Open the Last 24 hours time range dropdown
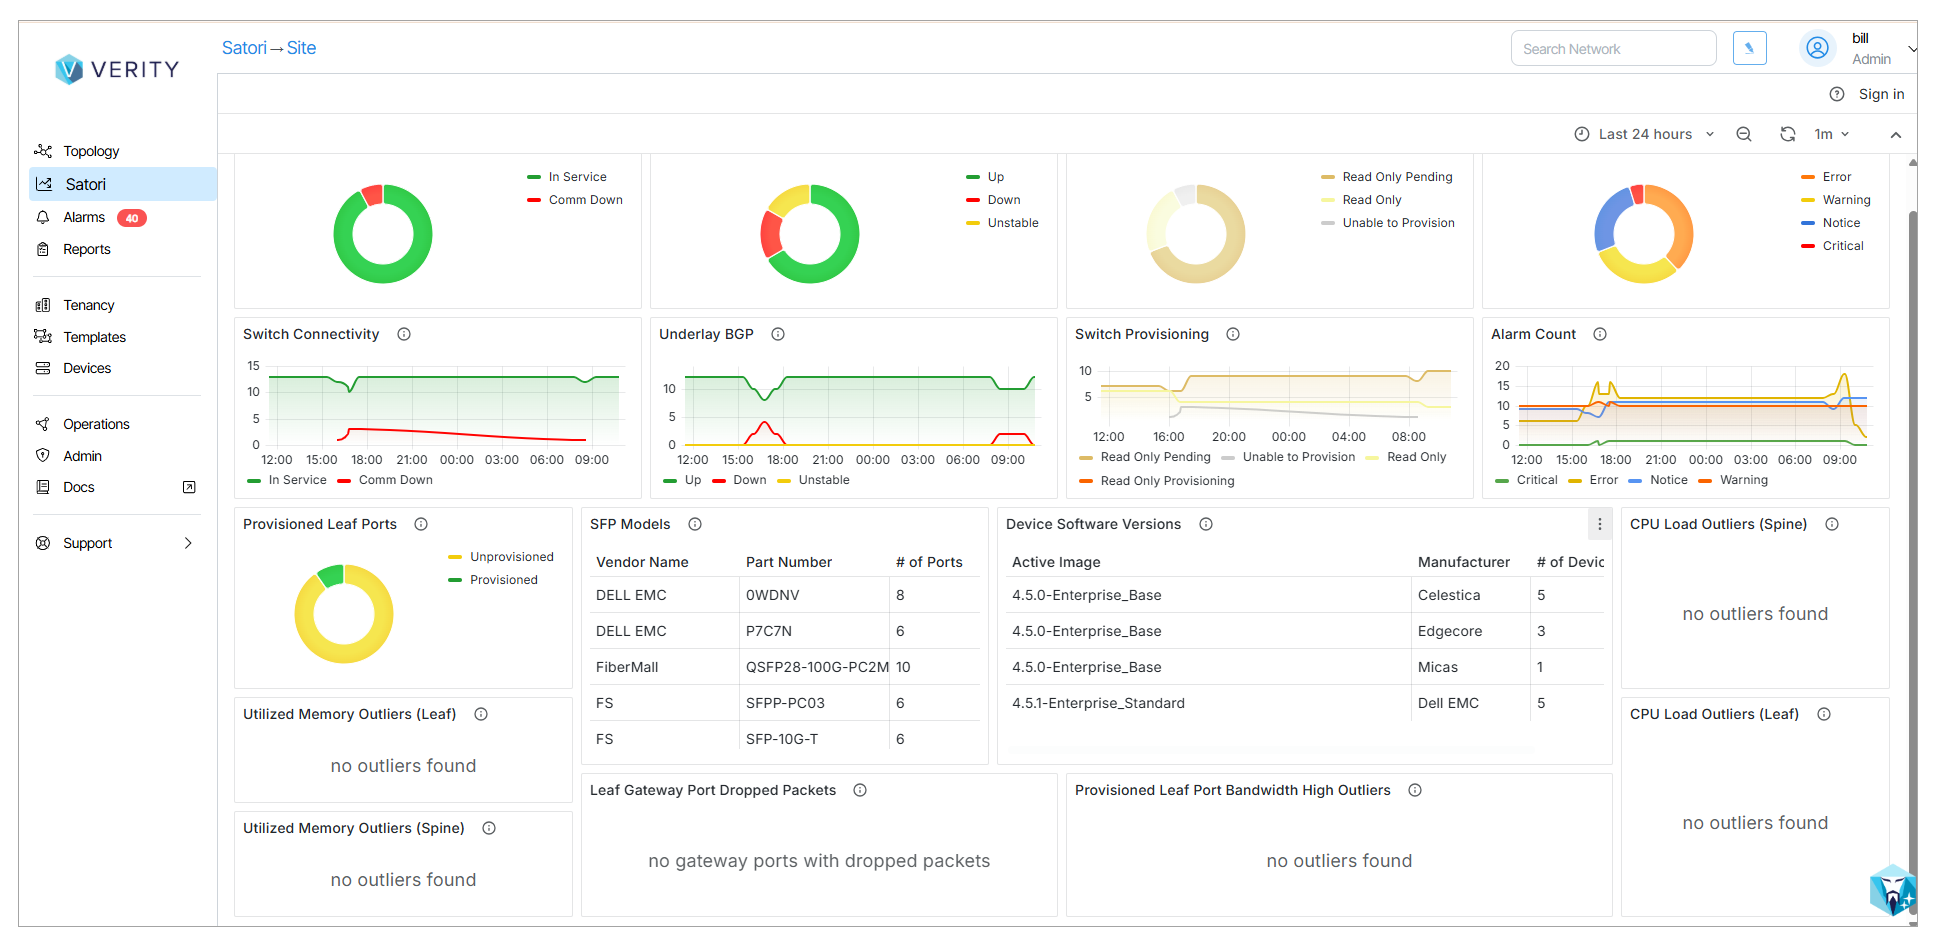1940x944 pixels. (1644, 134)
